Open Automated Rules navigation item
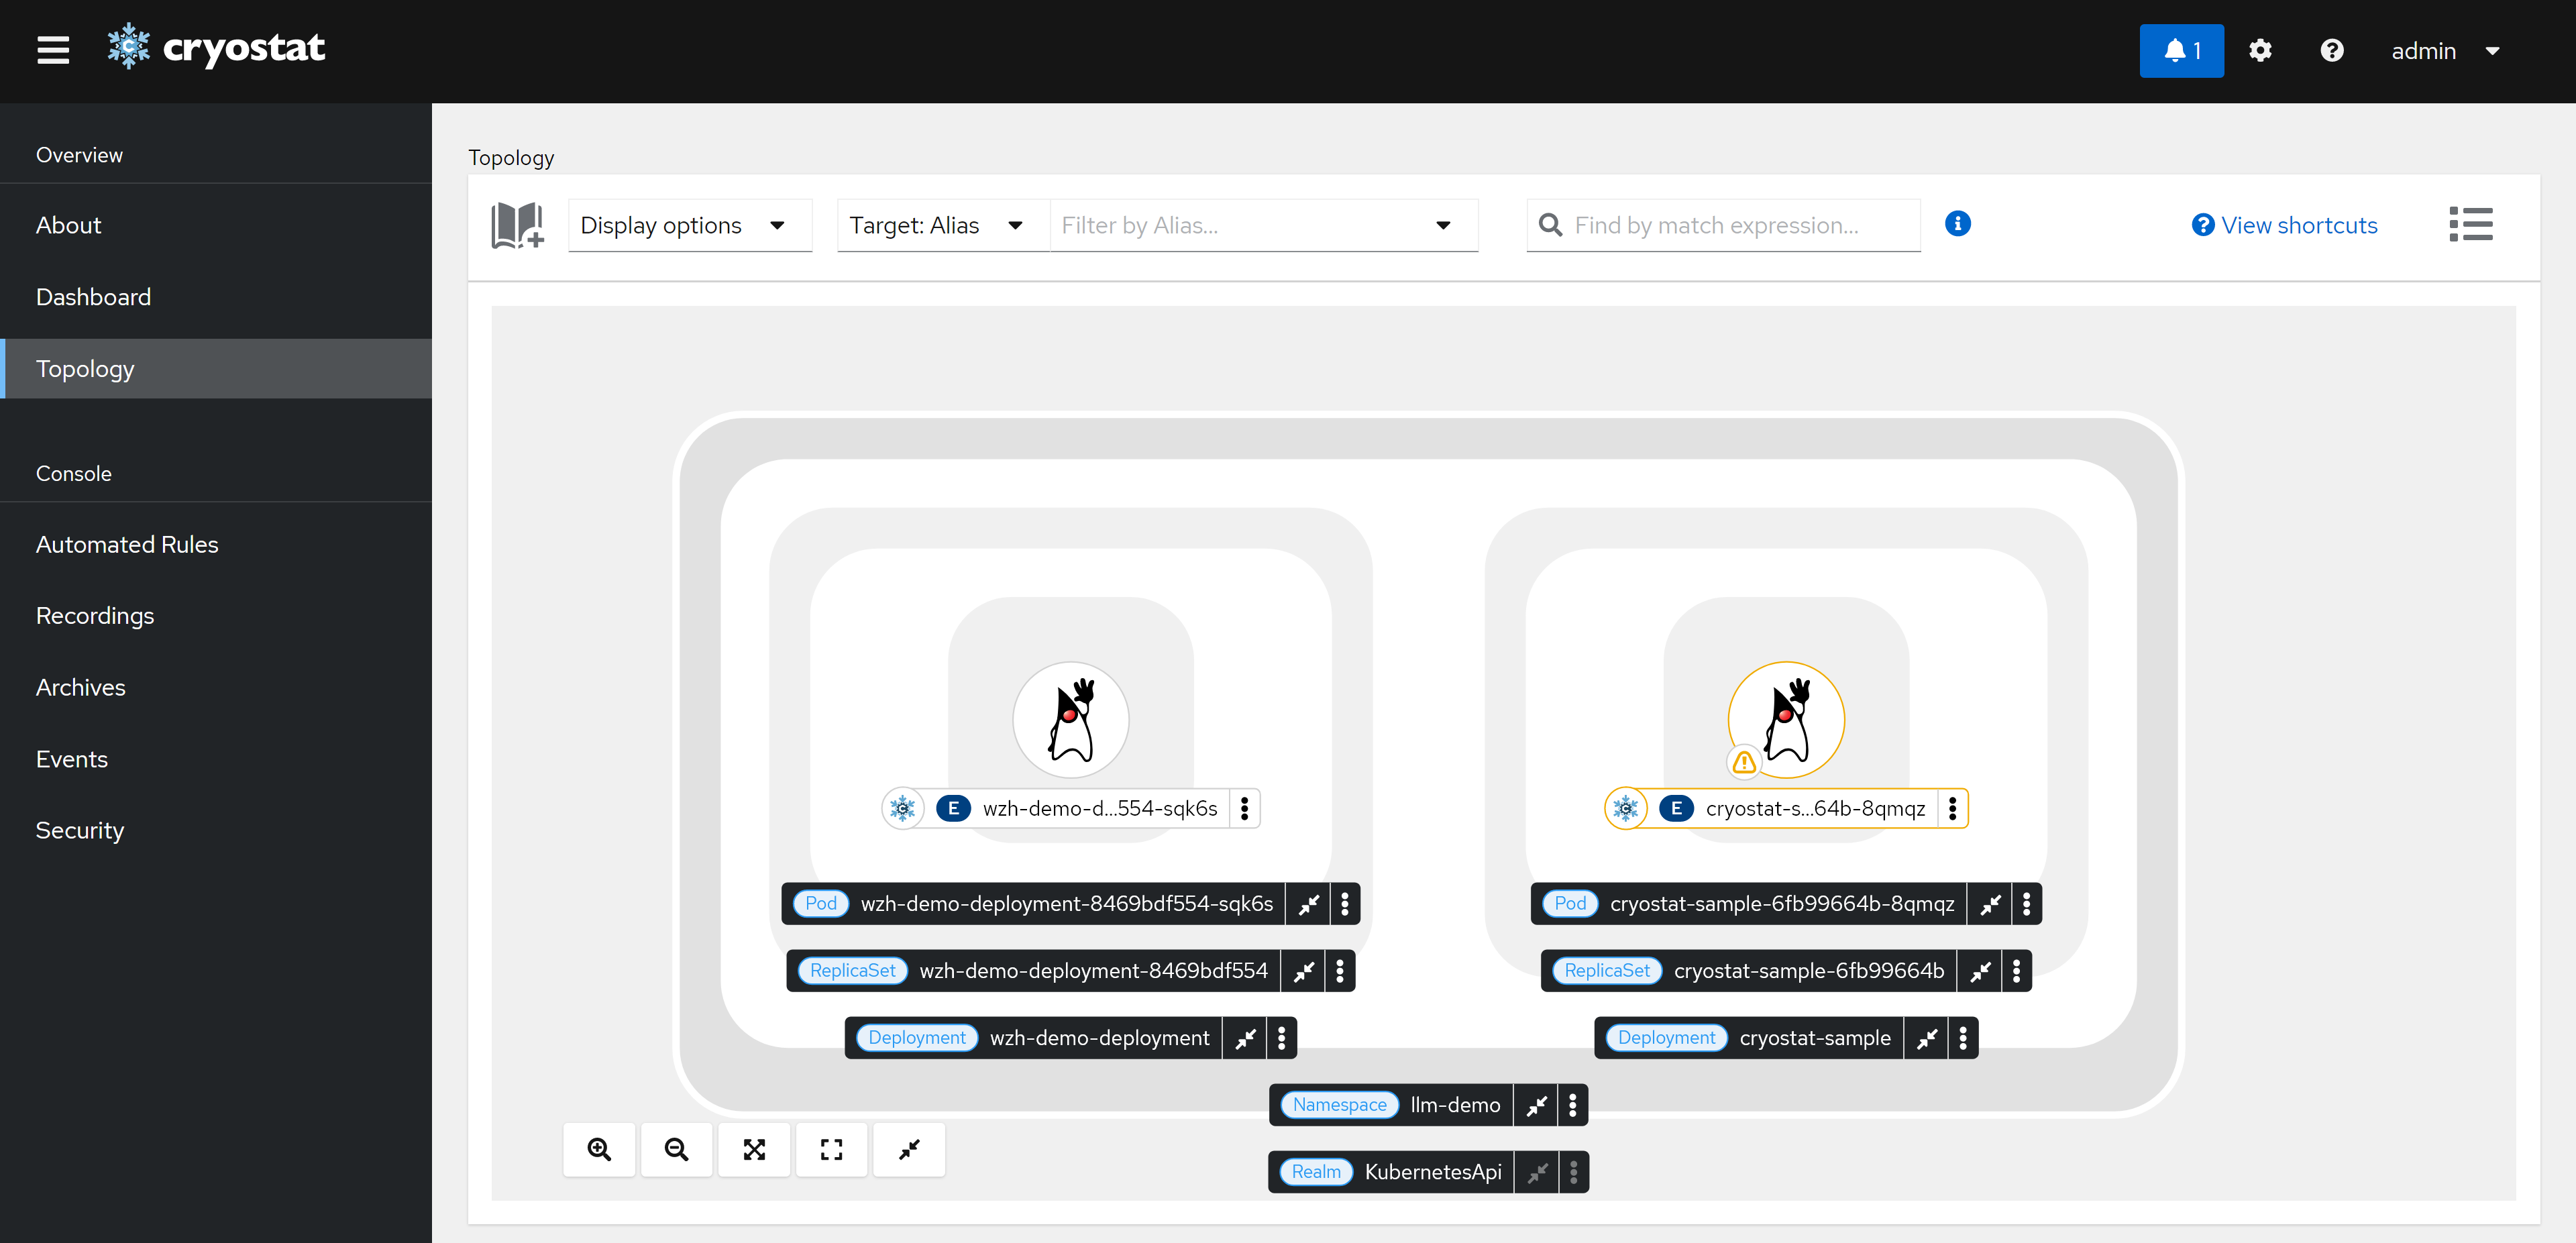Viewport: 2576px width, 1243px height. tap(127, 545)
